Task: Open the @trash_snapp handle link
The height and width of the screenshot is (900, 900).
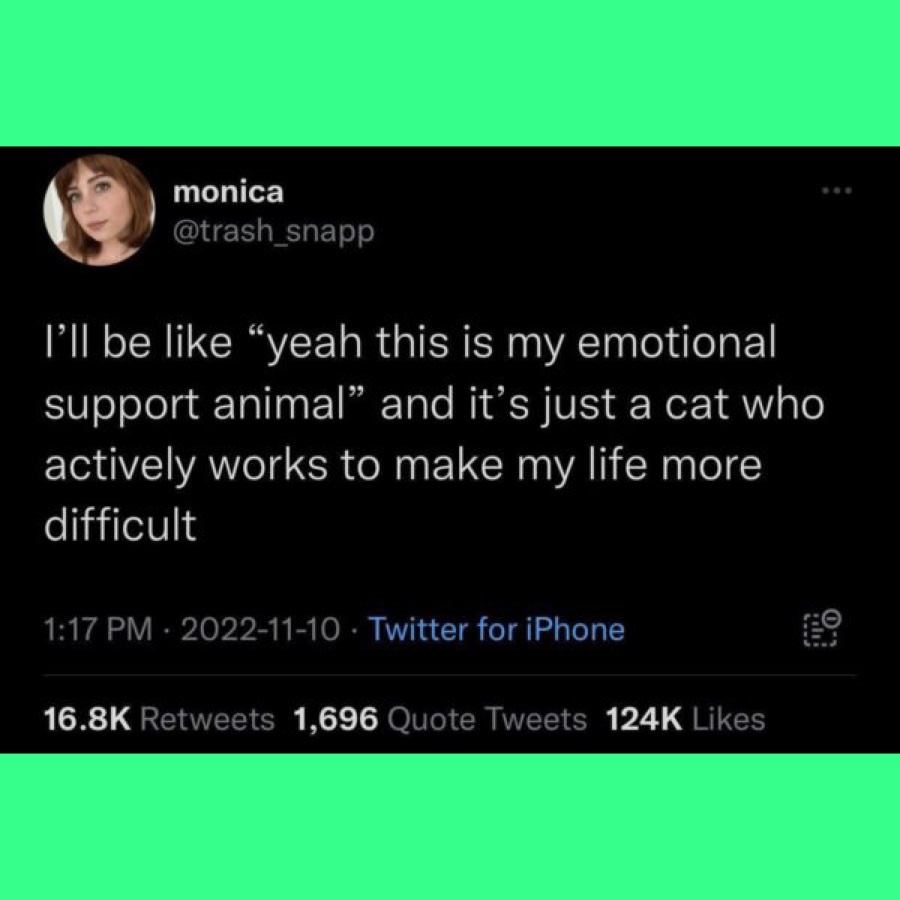Action: pyautogui.click(x=273, y=231)
